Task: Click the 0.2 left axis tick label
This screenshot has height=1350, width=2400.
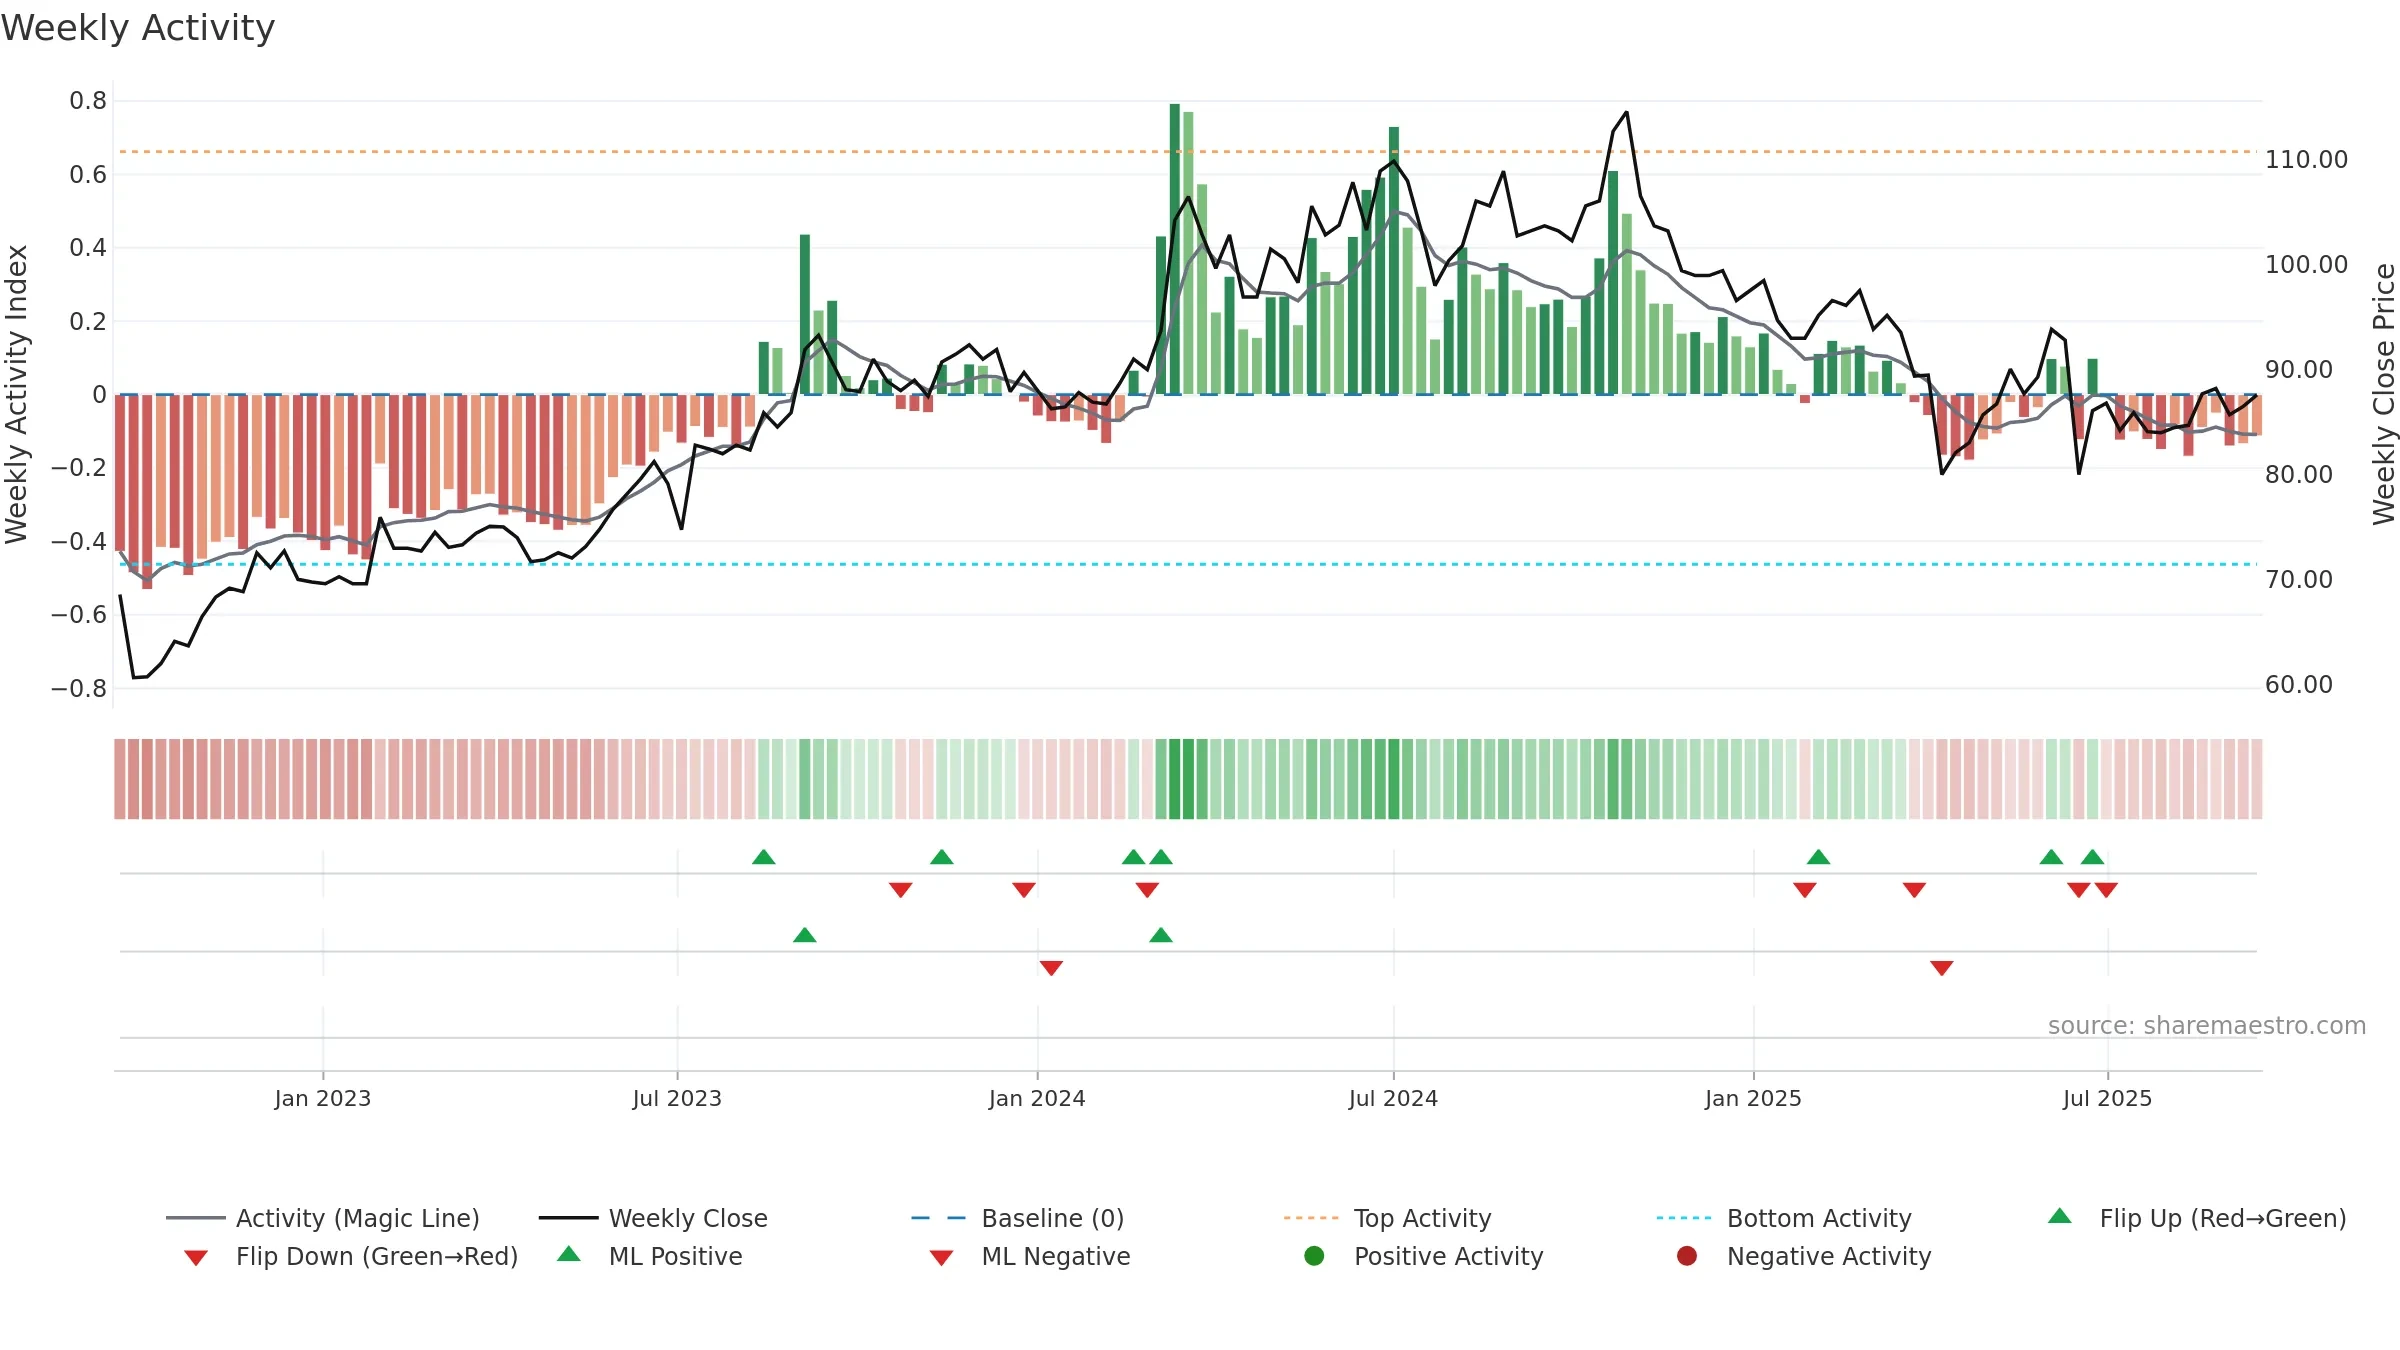Action: pyautogui.click(x=88, y=321)
